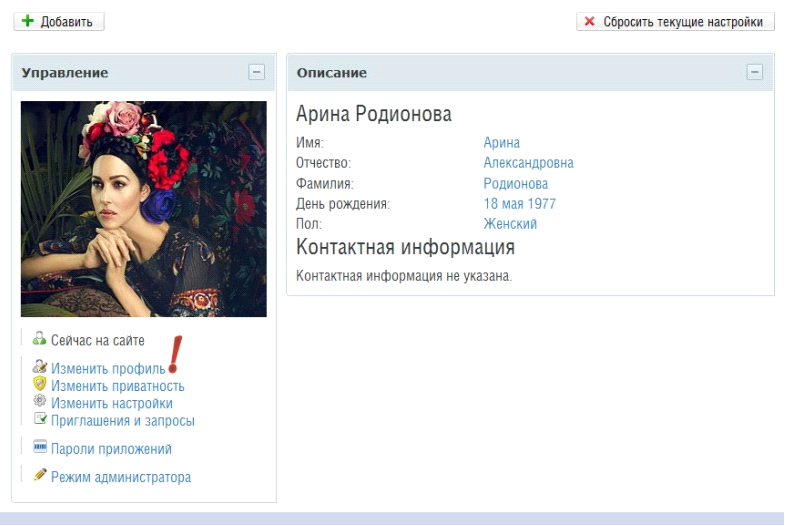Viewport: 785px width, 526px height.
Task: Collapse the Описание panel
Action: [x=755, y=72]
